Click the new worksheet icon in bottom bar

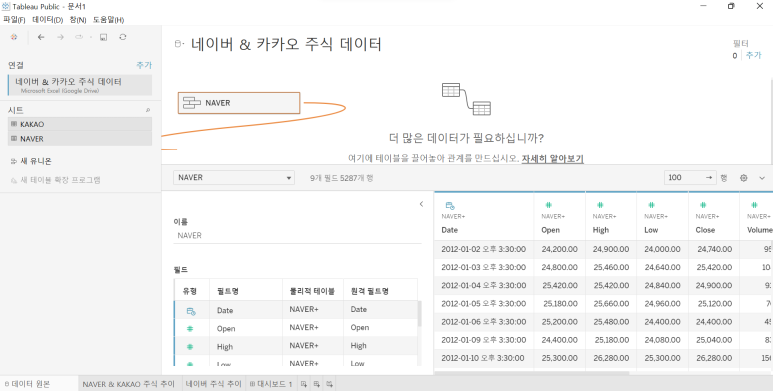pyautogui.click(x=304, y=384)
